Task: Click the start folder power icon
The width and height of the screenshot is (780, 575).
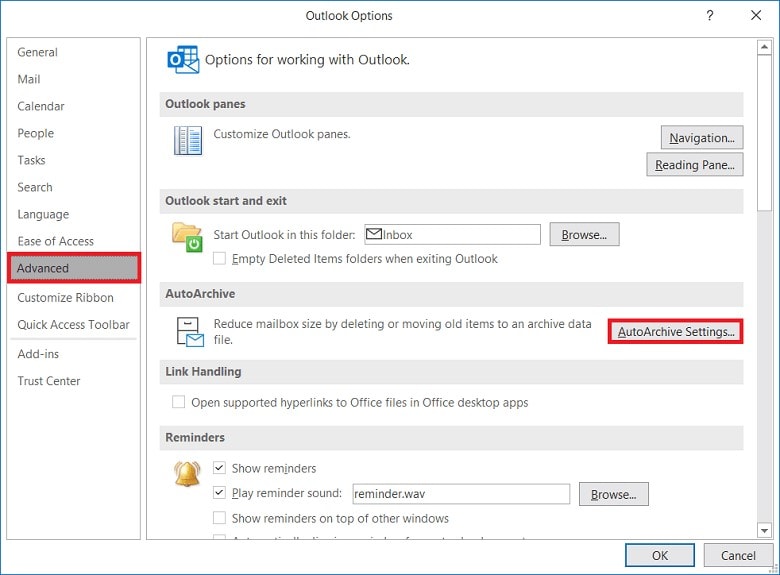Action: [188, 238]
